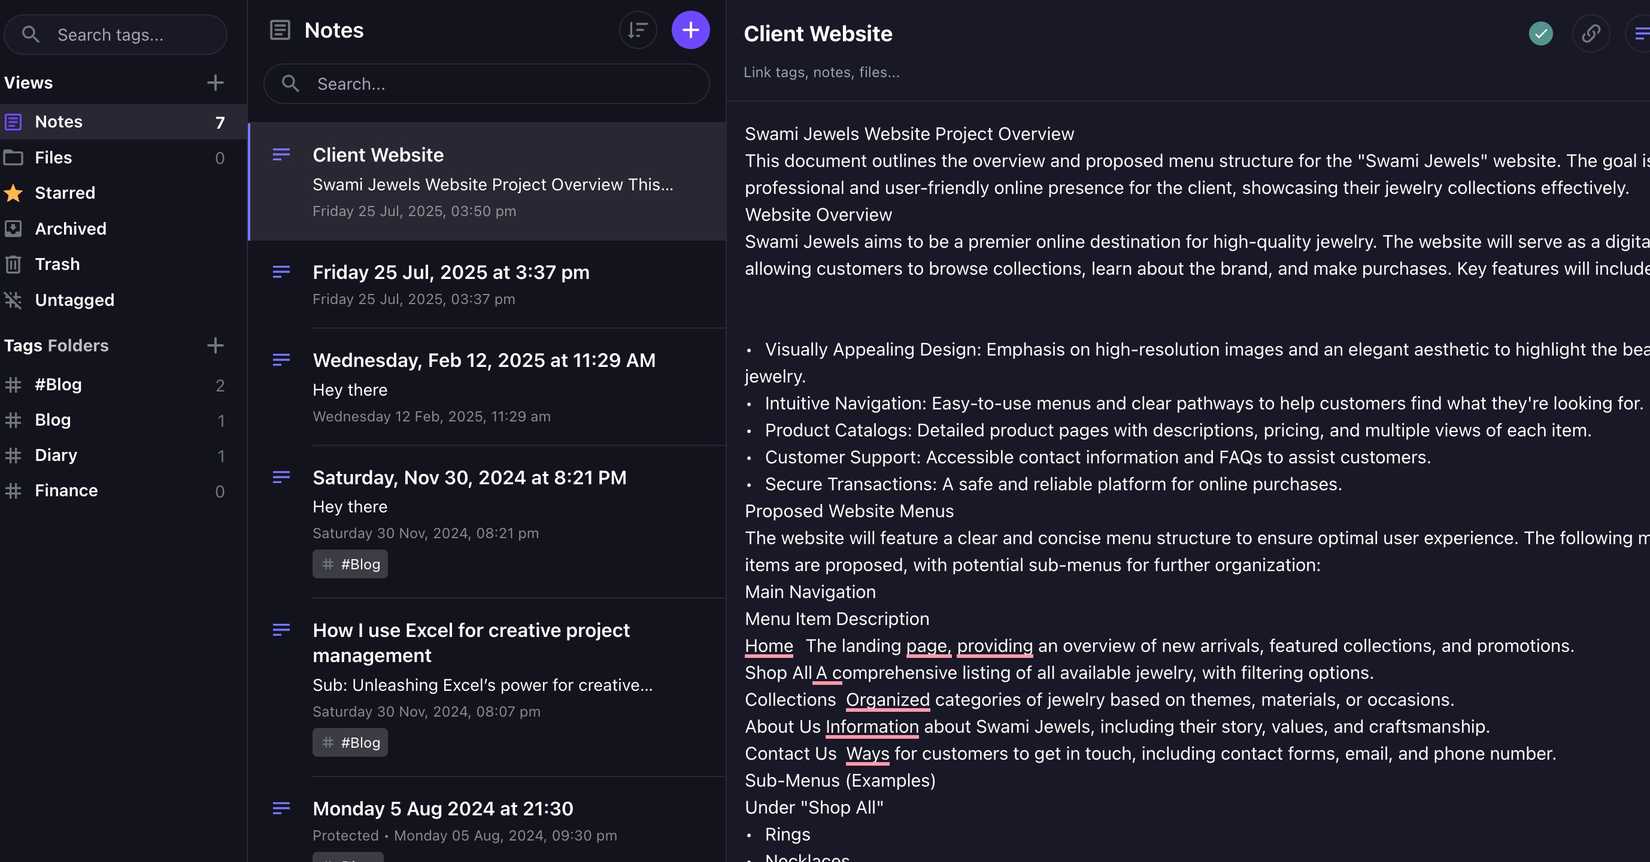Add a new tag with plus icon

click(215, 346)
